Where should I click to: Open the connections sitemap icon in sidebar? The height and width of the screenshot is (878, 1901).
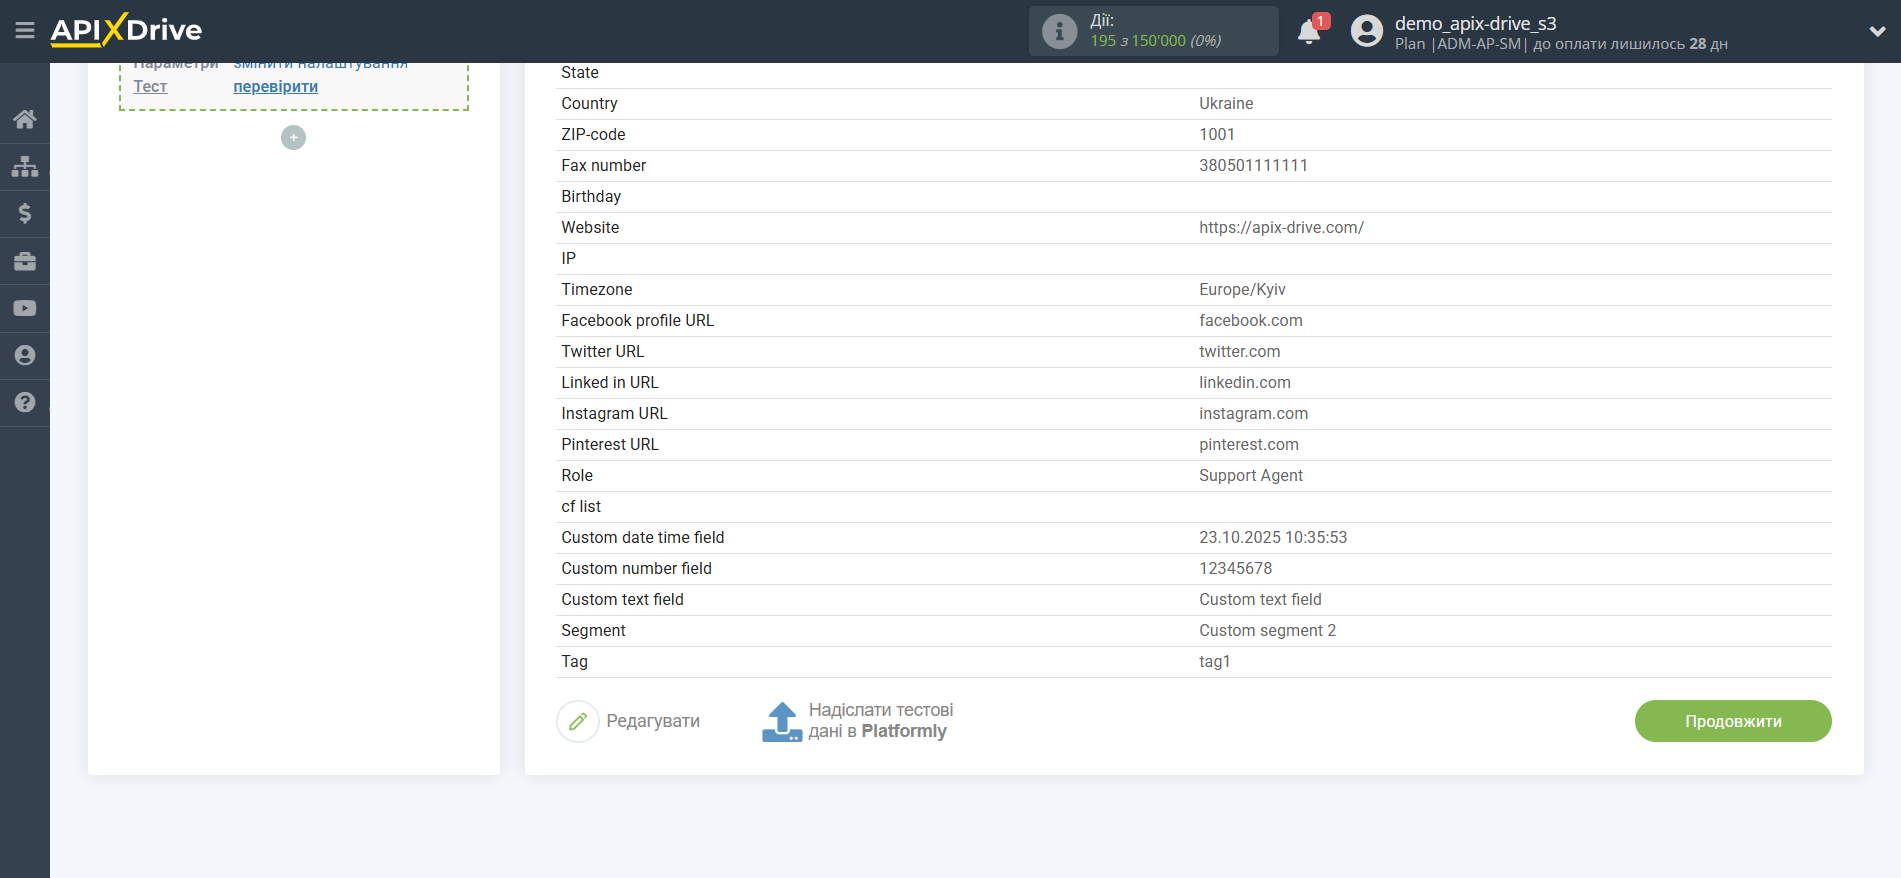pos(25,166)
